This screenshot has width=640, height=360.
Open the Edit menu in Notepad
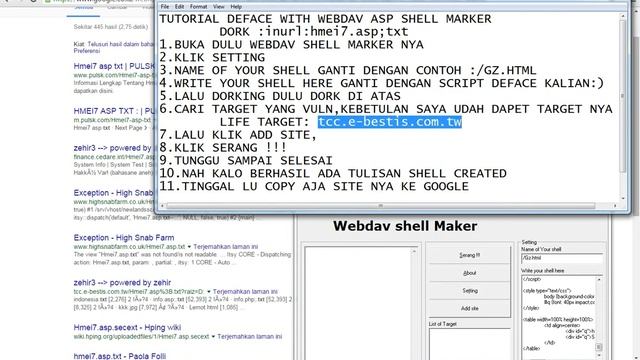[x=179, y=7]
